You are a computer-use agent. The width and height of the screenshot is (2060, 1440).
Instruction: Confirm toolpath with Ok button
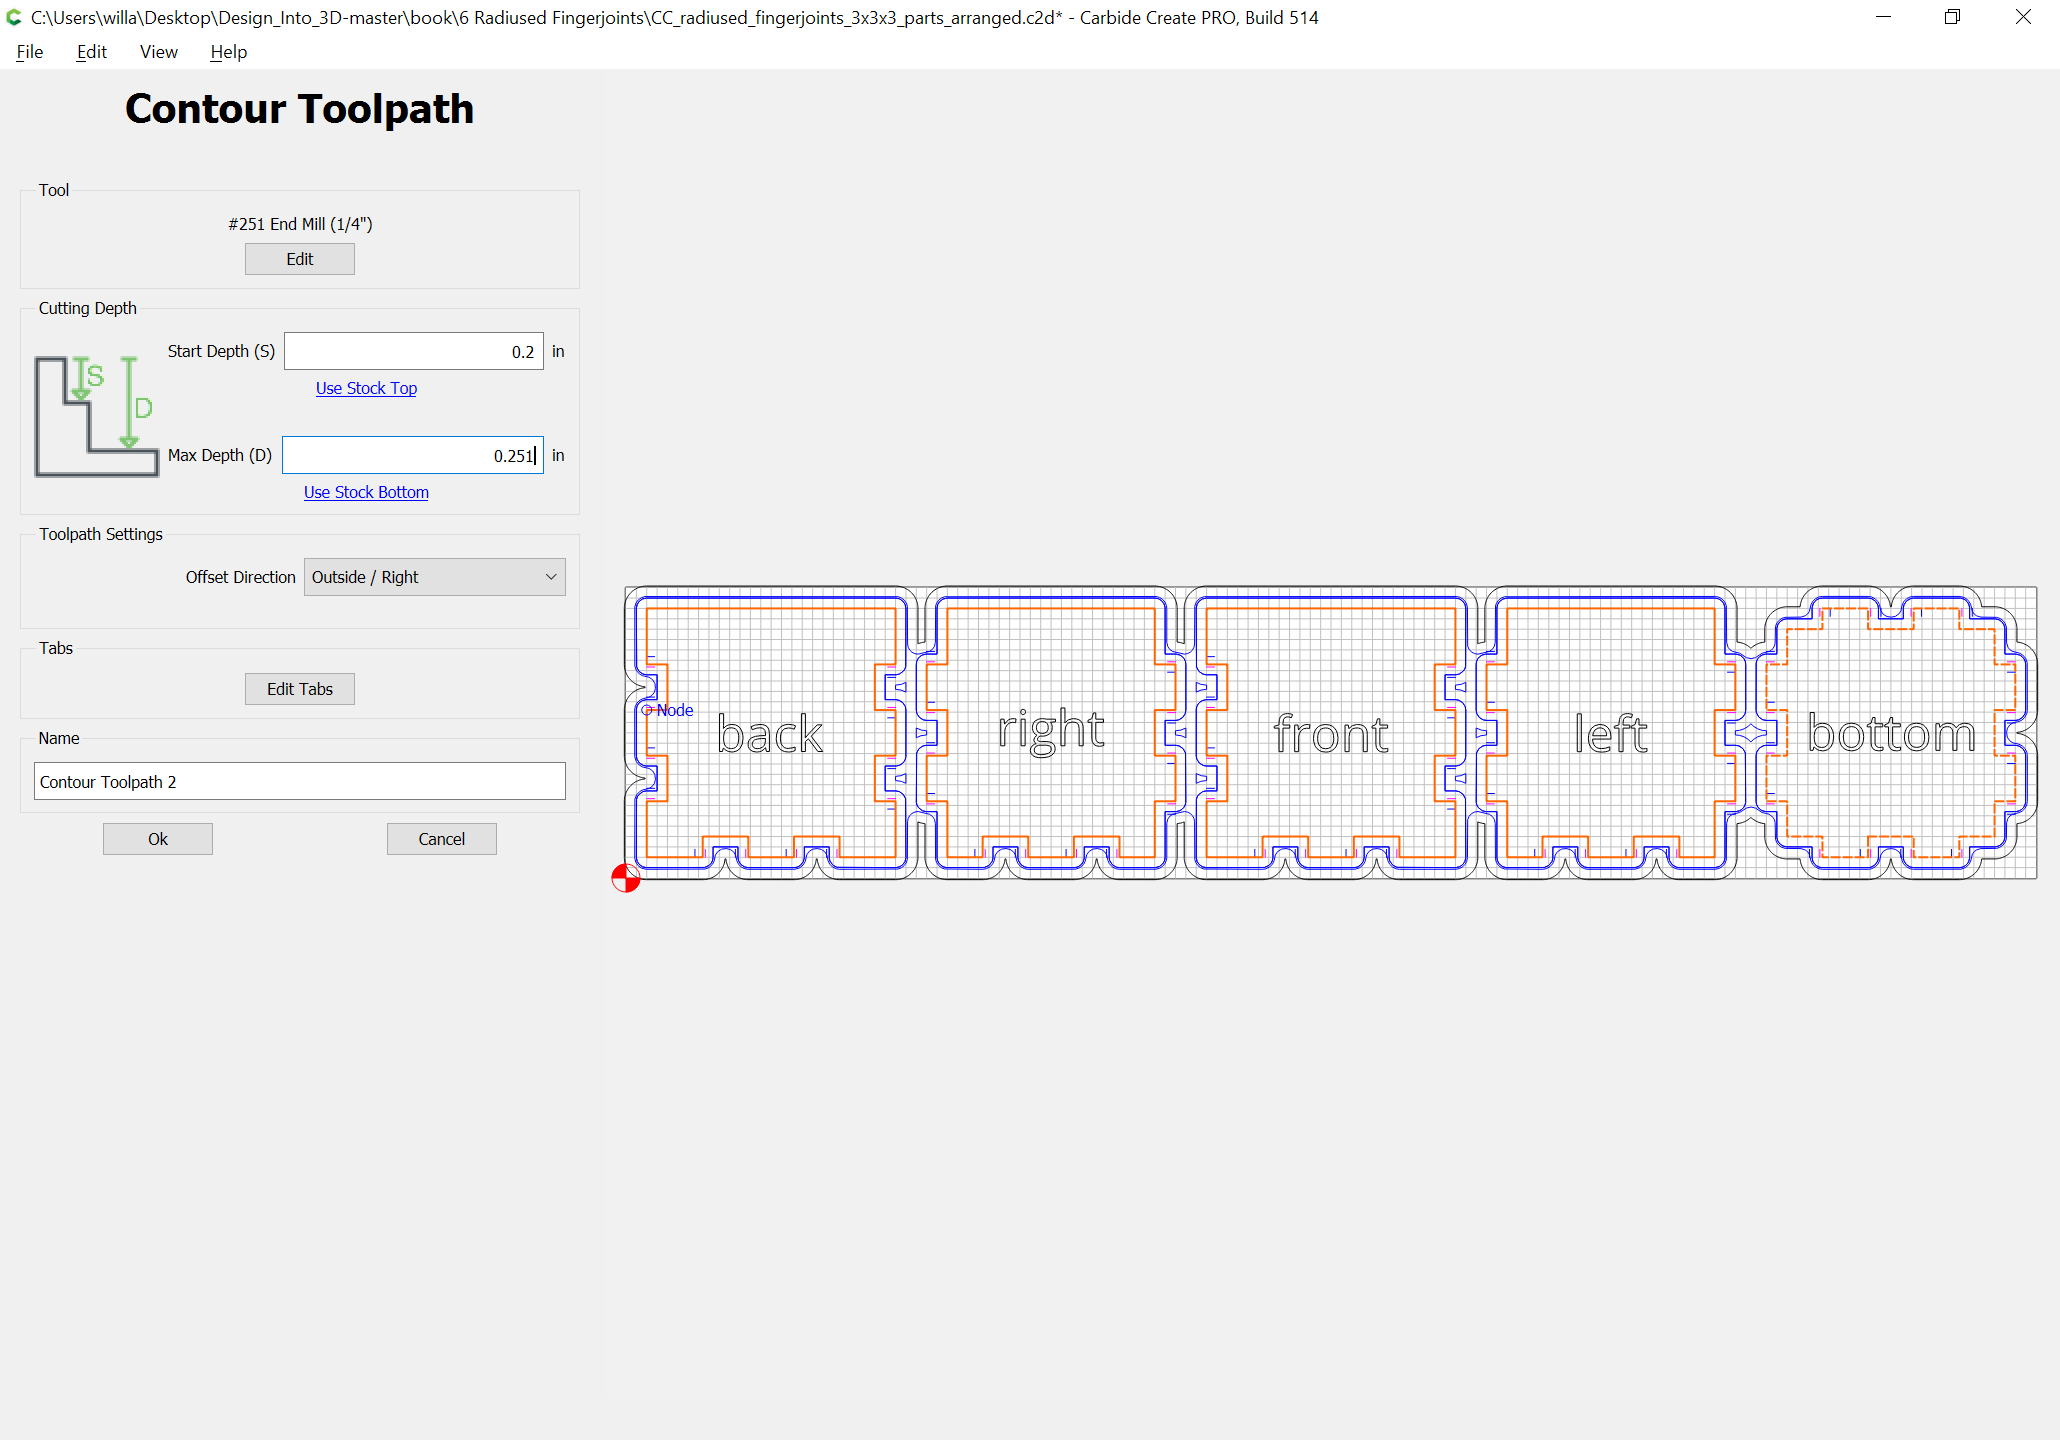[x=158, y=839]
